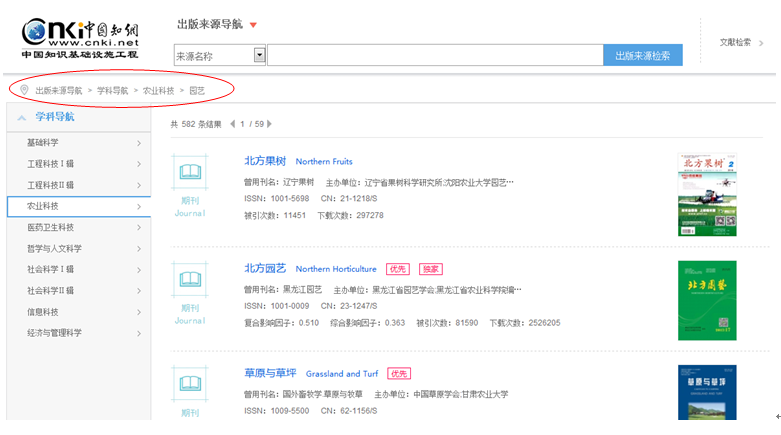
Task: Click the CNKI logo
Action: point(80,38)
